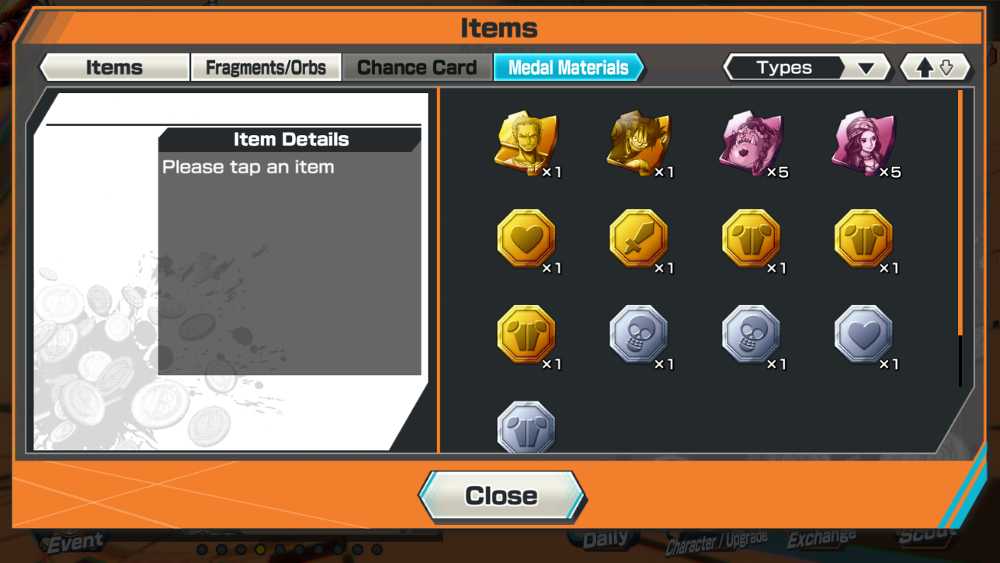1000x563 pixels.
Task: Close the Items window
Action: 501,496
